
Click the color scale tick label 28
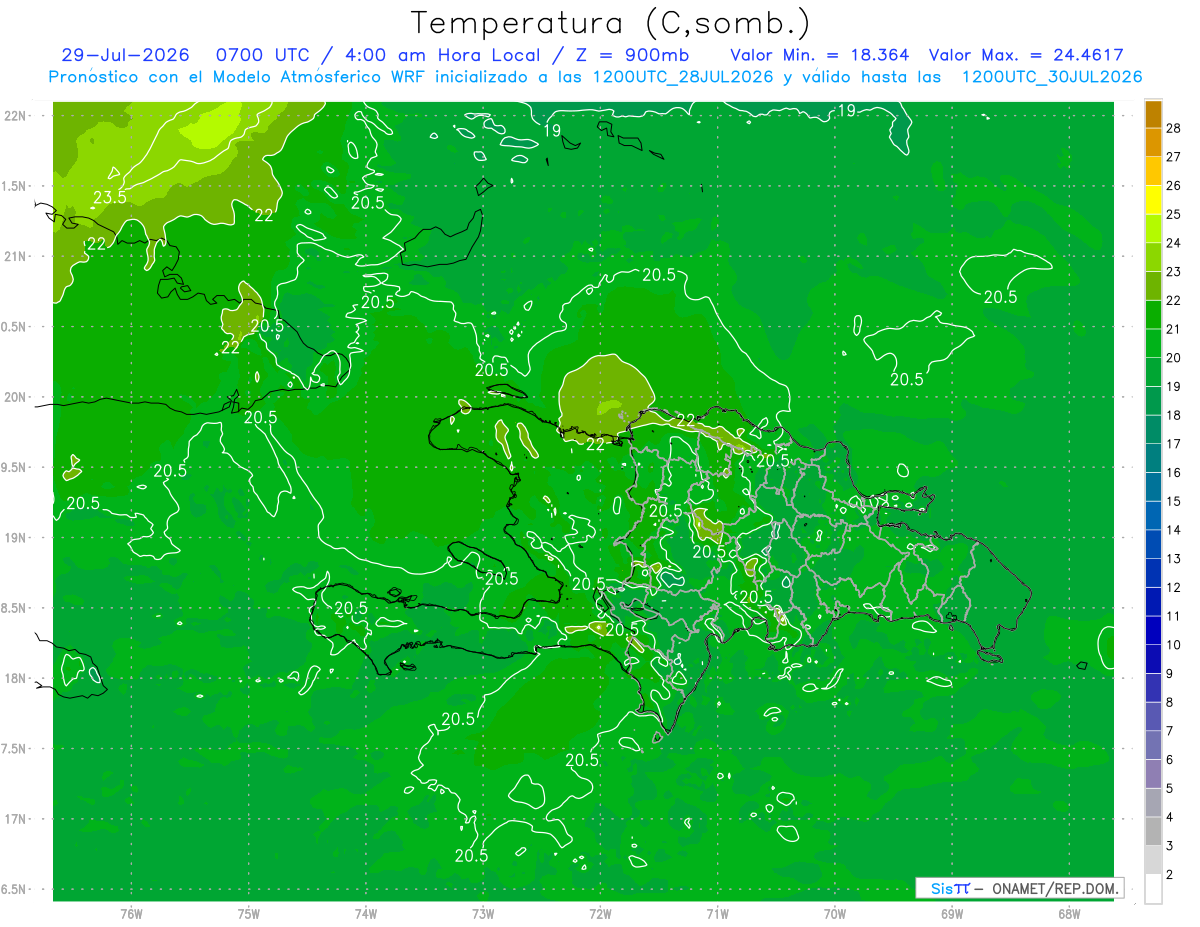click(1174, 128)
